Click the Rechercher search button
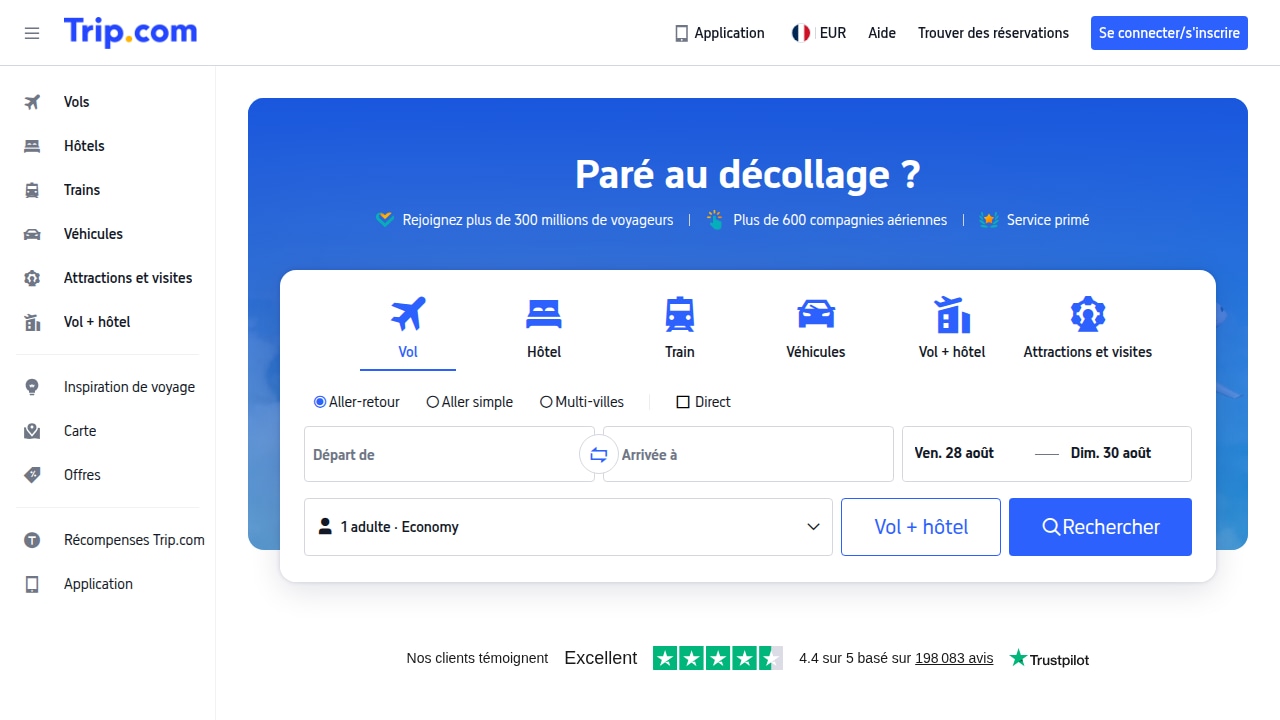The image size is (1280, 720). click(1100, 527)
